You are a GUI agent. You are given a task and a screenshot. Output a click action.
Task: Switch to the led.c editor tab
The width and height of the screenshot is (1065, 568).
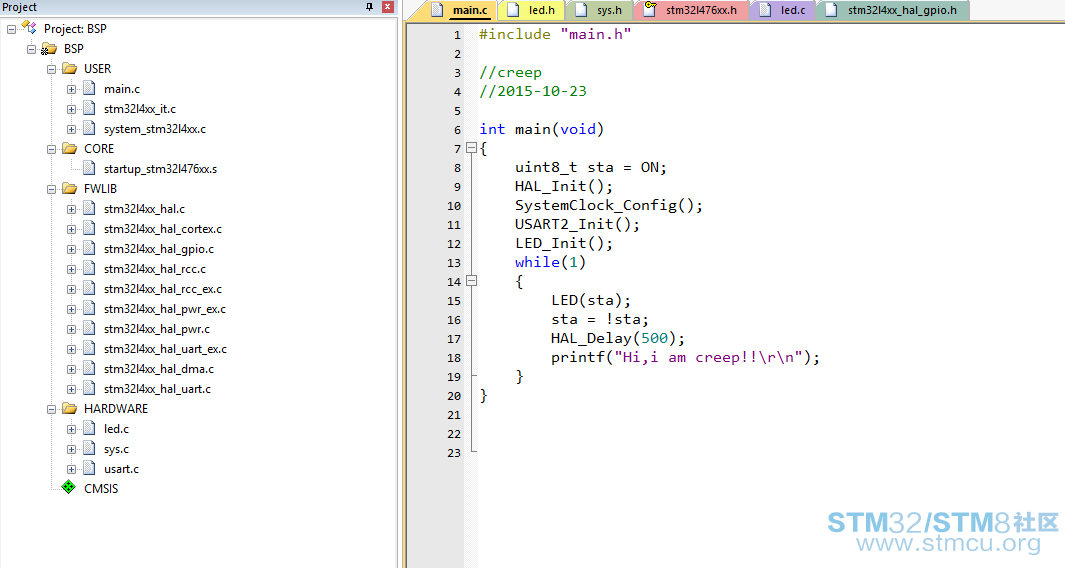point(783,10)
